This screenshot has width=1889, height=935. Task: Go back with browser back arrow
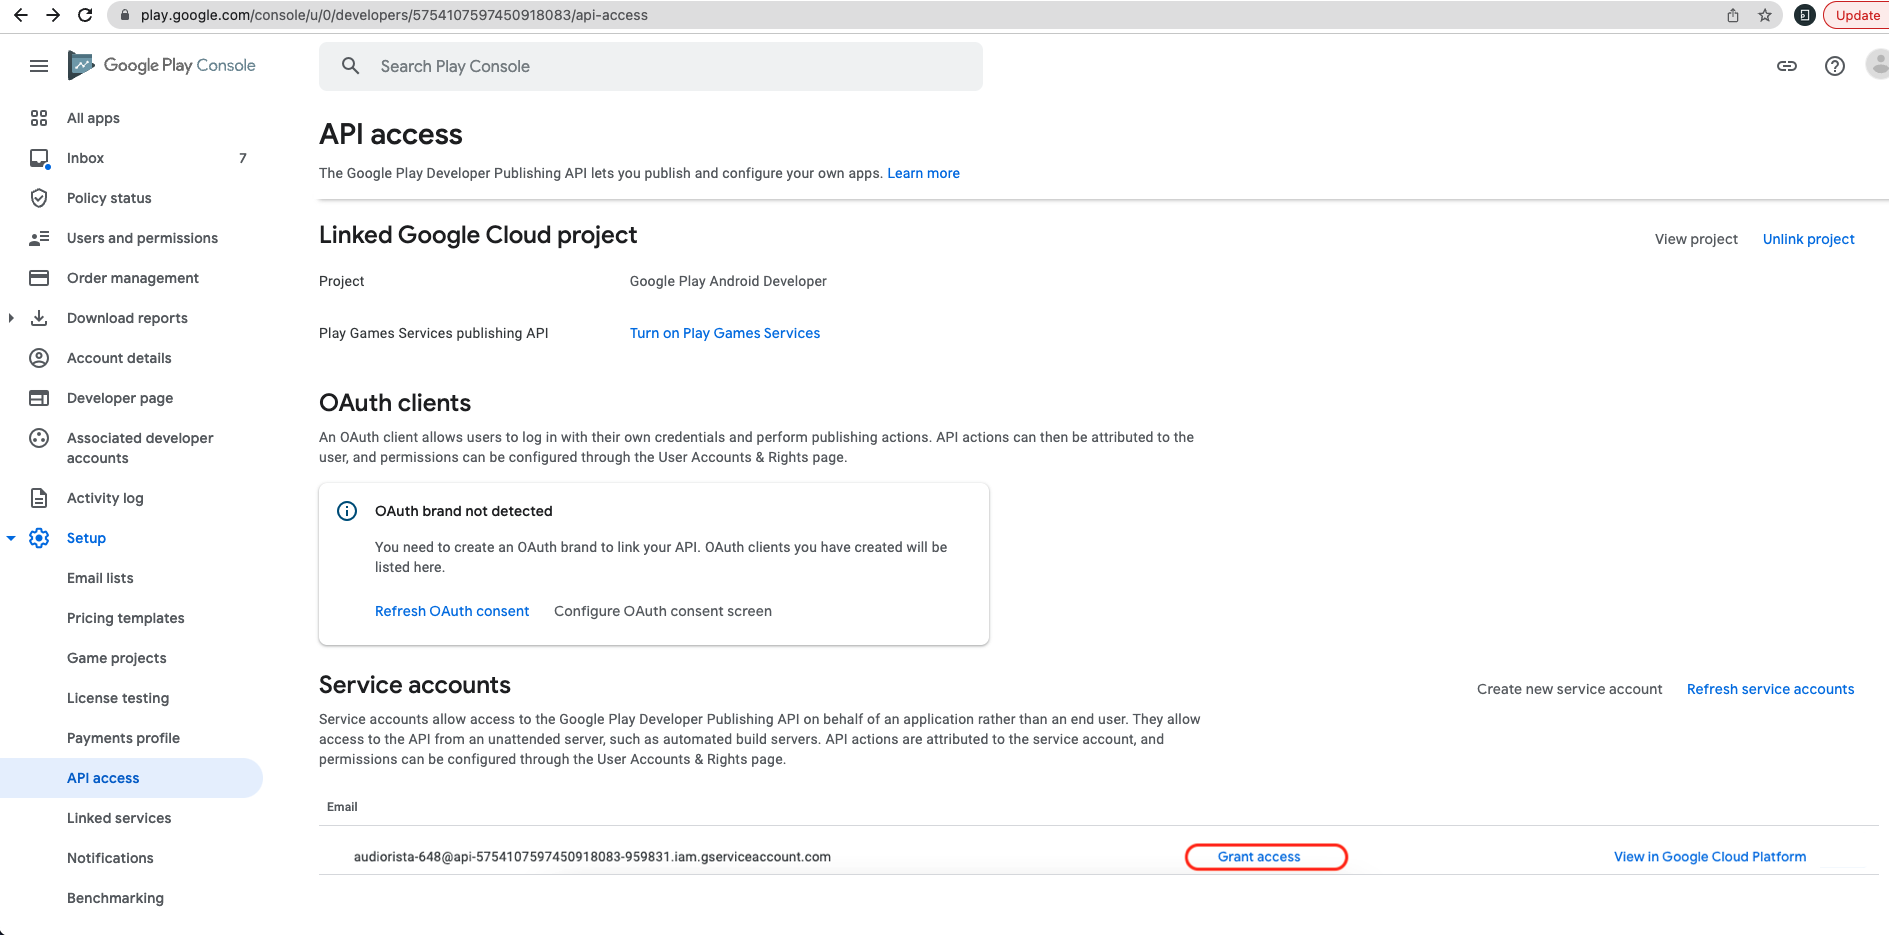pyautogui.click(x=20, y=15)
